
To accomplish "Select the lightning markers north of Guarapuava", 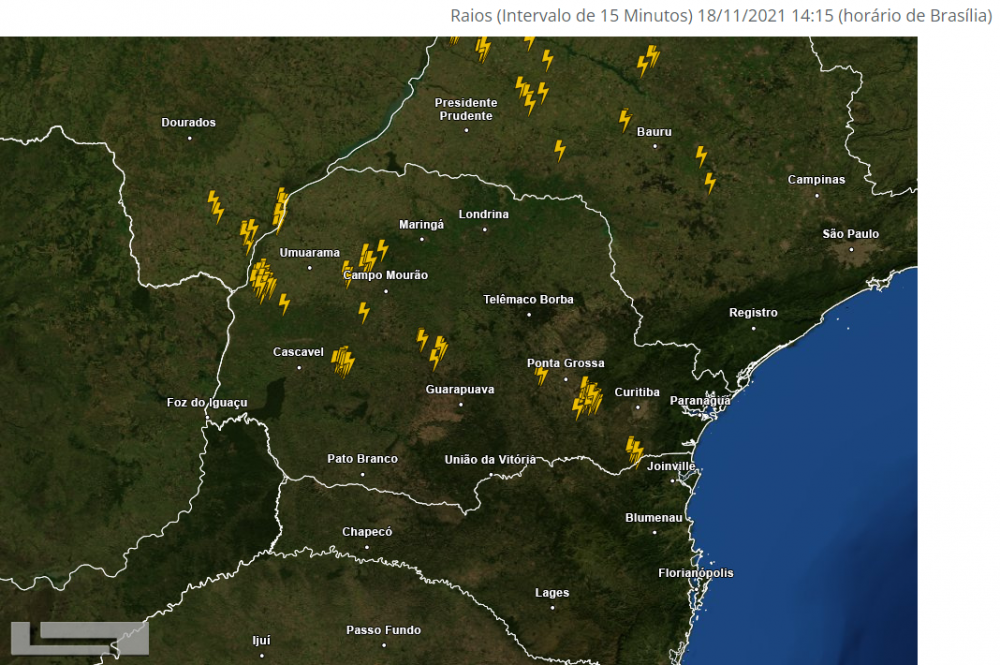I will pos(432,348).
